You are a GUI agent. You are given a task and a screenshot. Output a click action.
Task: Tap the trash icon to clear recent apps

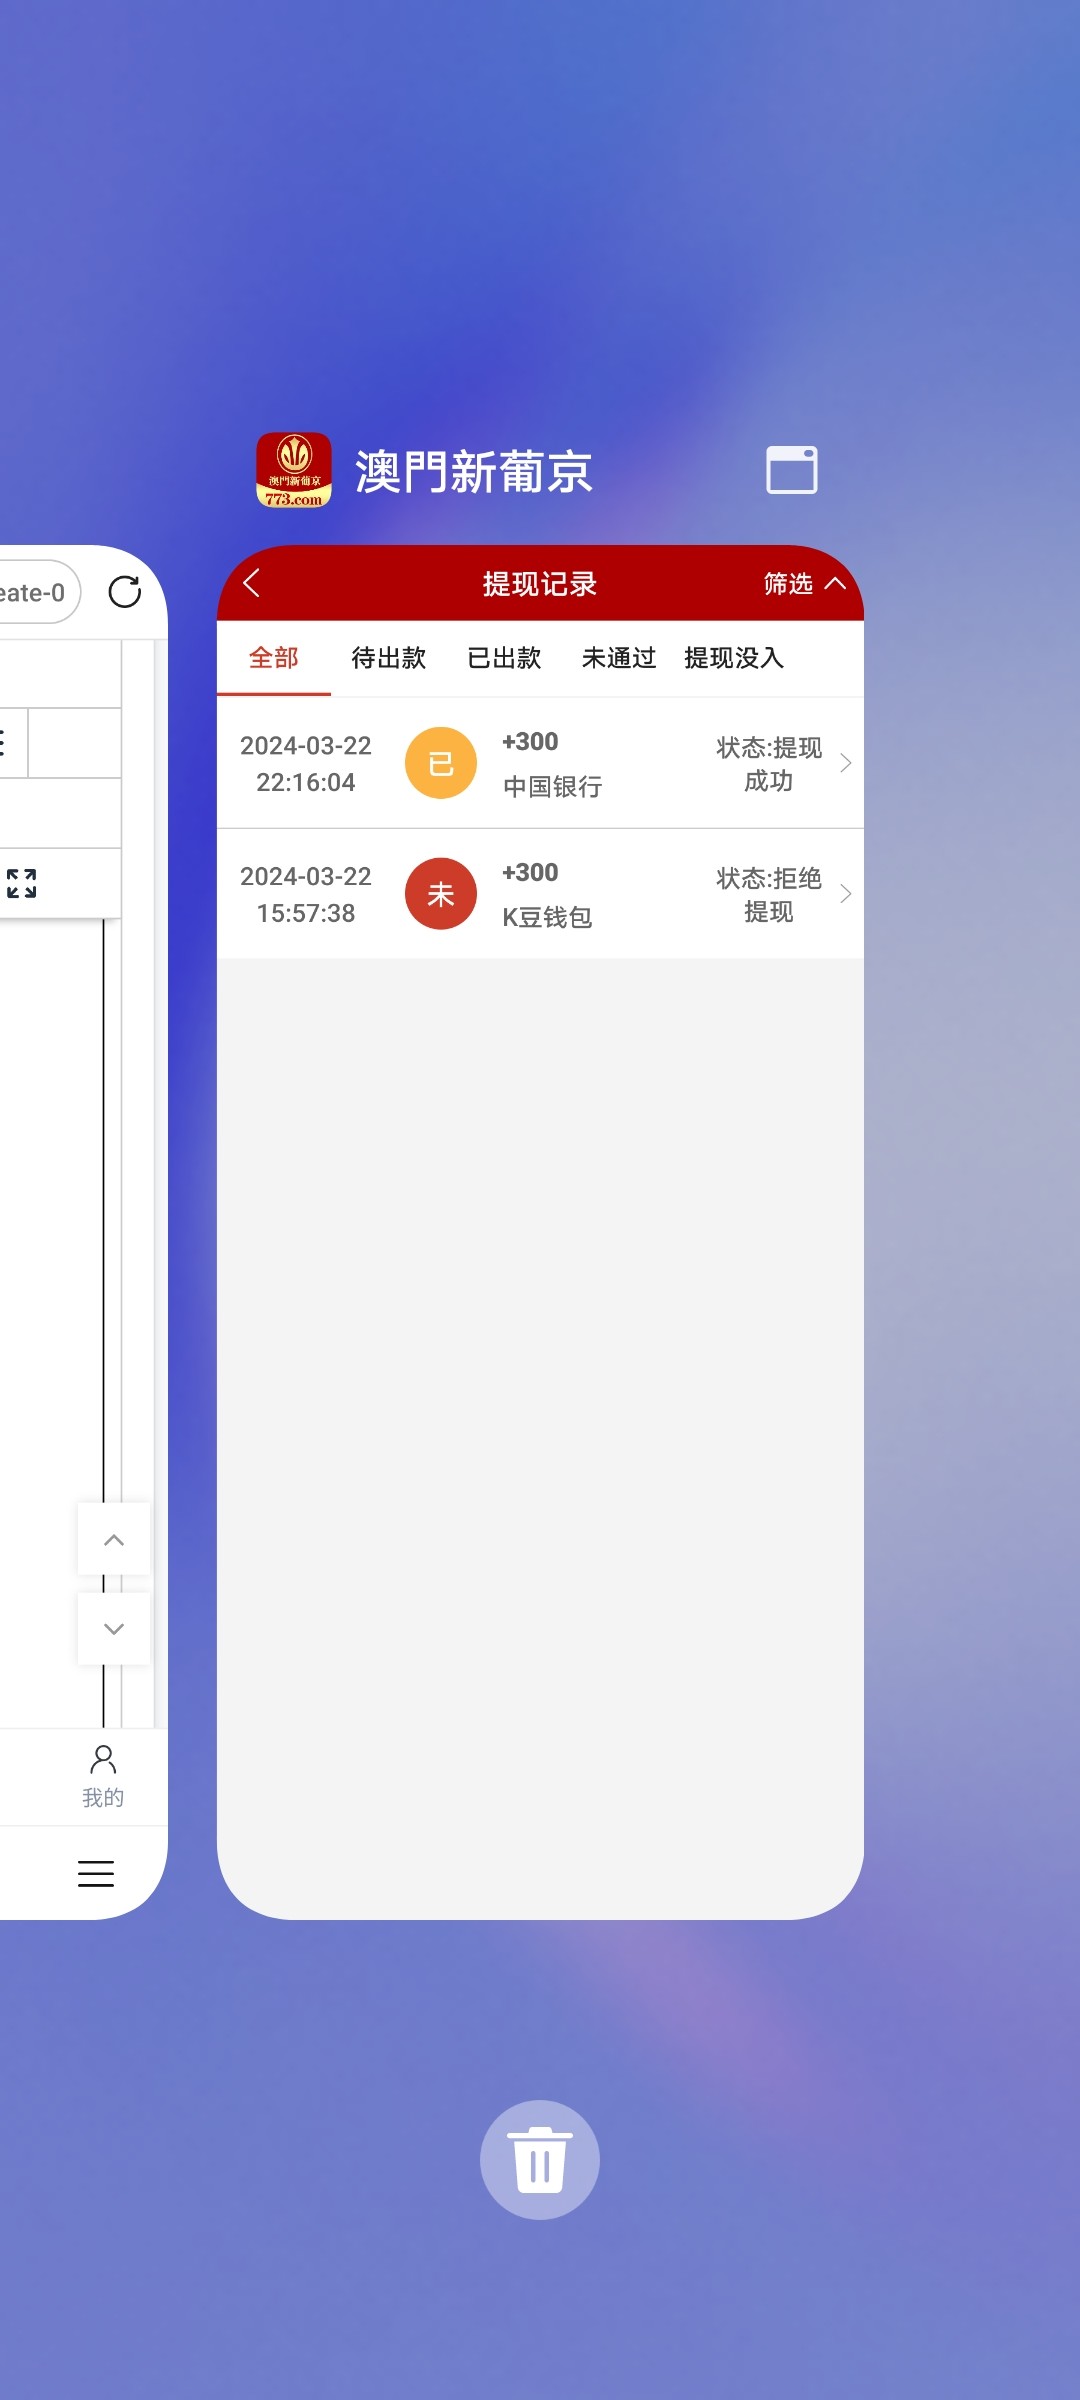539,2159
